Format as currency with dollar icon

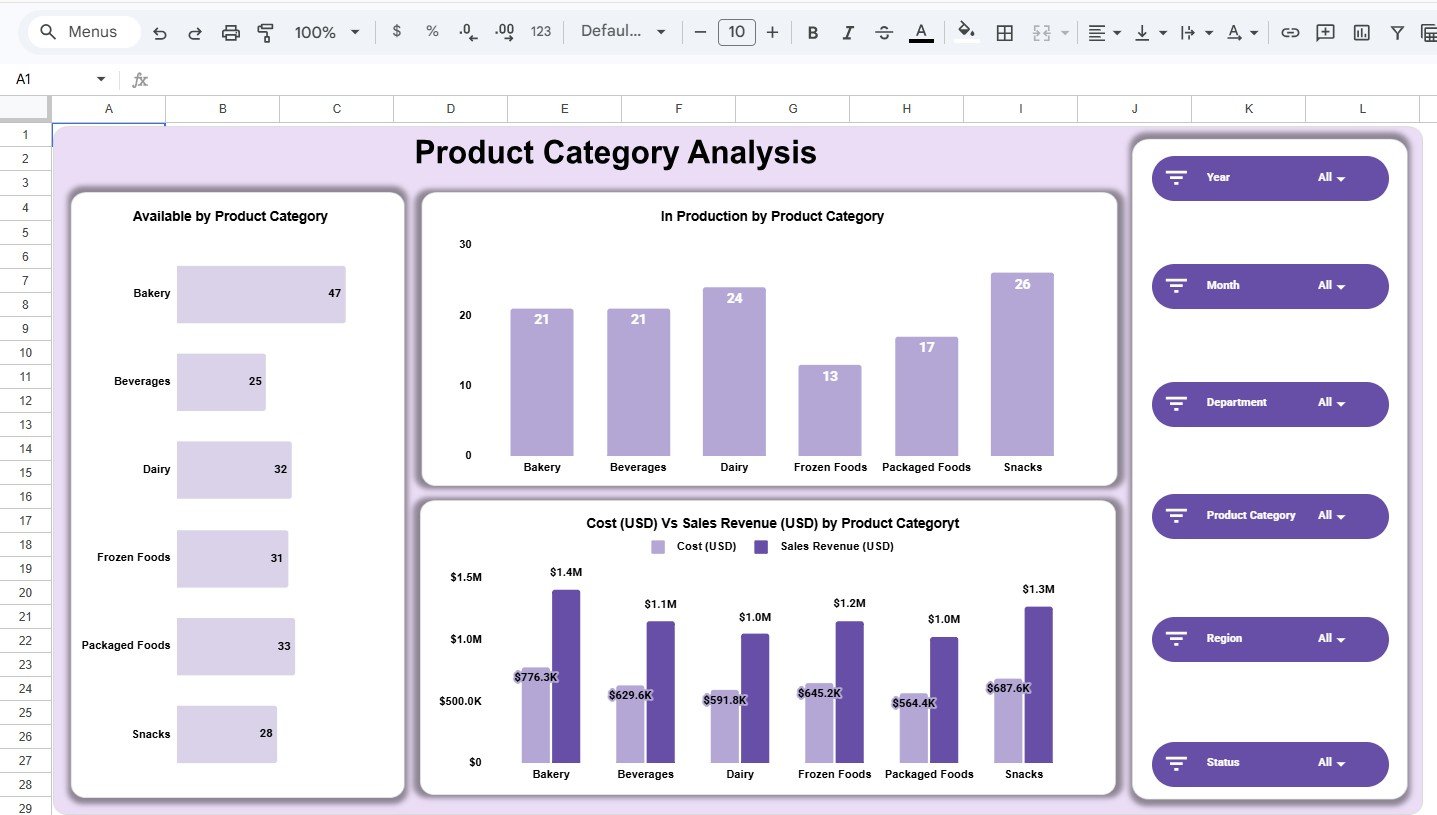(397, 32)
